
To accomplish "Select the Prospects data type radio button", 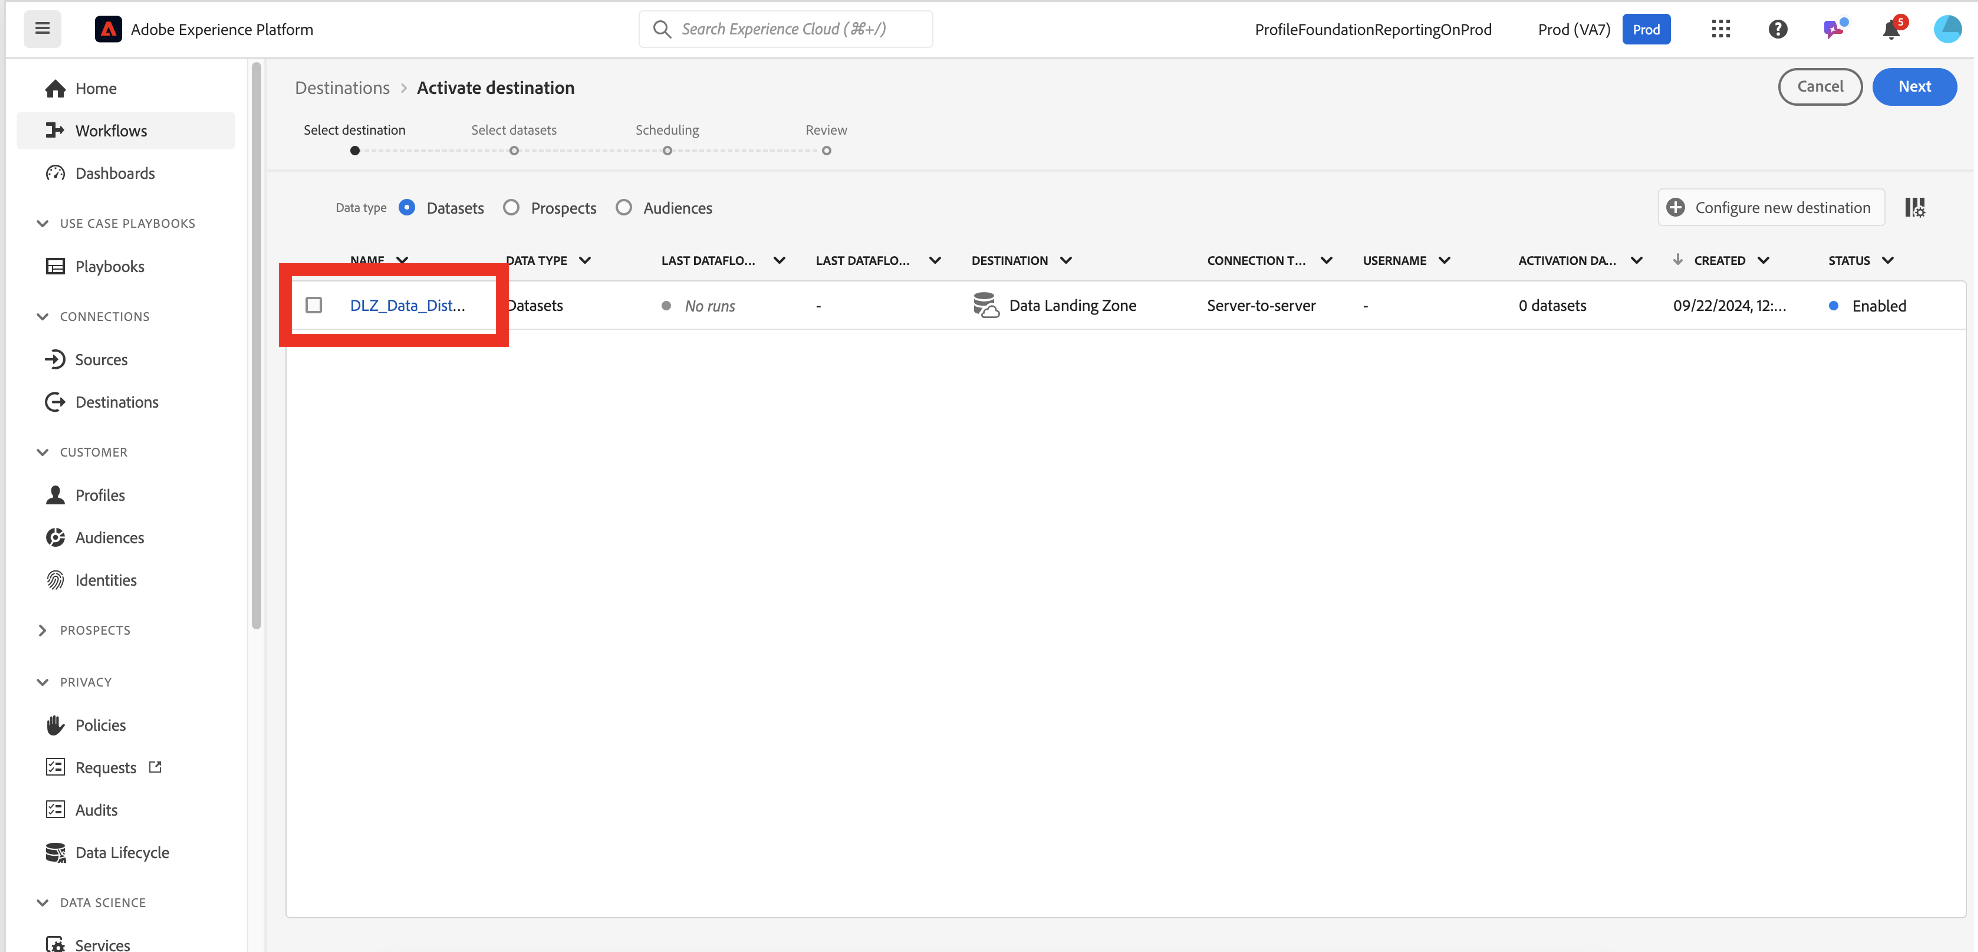I will pos(511,208).
